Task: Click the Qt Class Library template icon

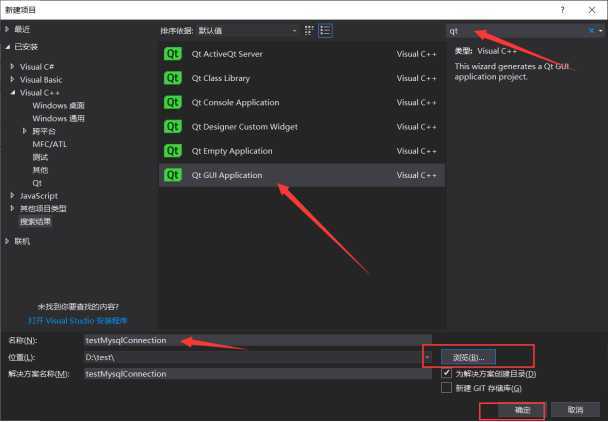Action: [173, 78]
